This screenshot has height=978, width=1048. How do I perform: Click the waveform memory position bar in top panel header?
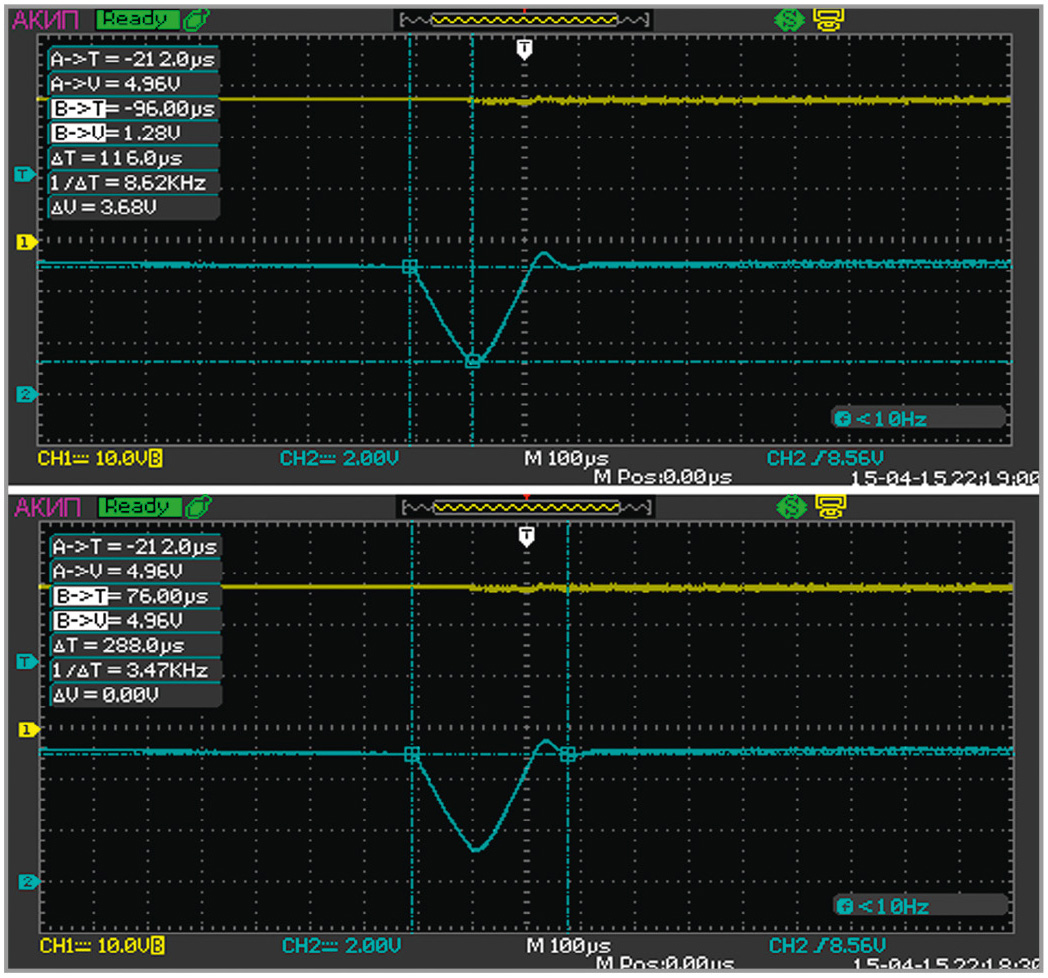pyautogui.click(x=524, y=19)
